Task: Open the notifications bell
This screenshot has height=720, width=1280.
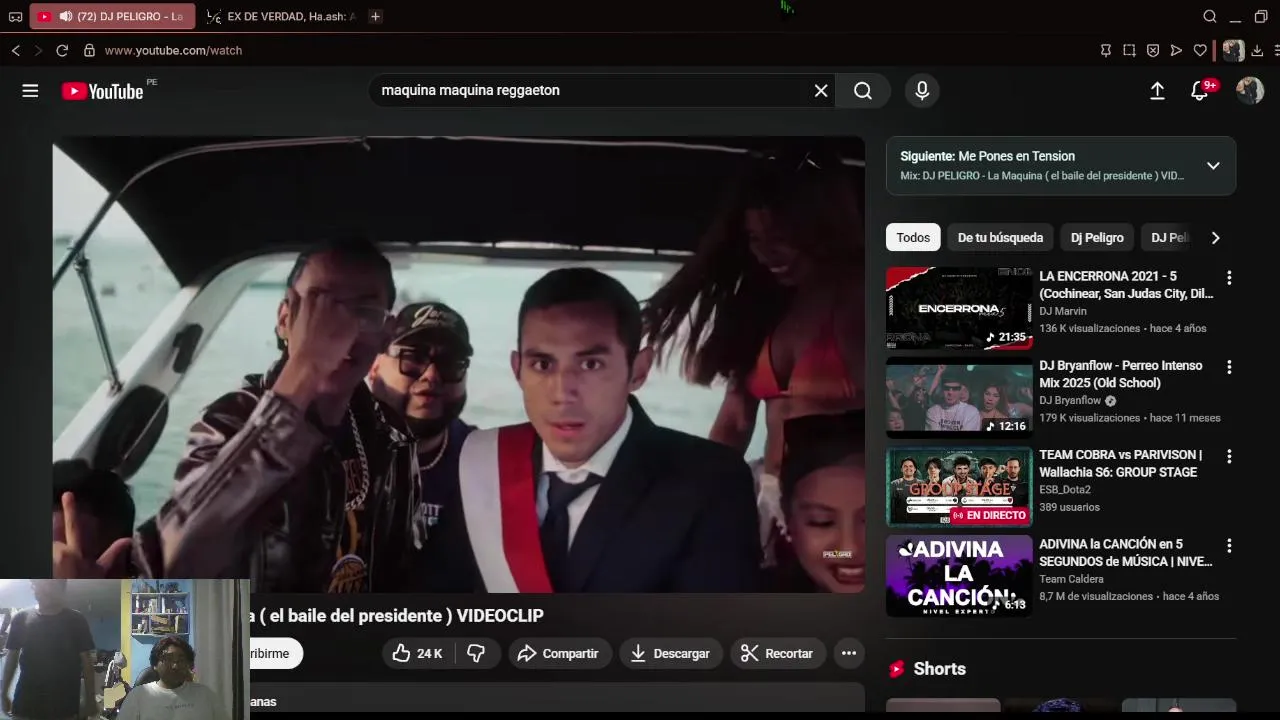Action: click(x=1200, y=91)
